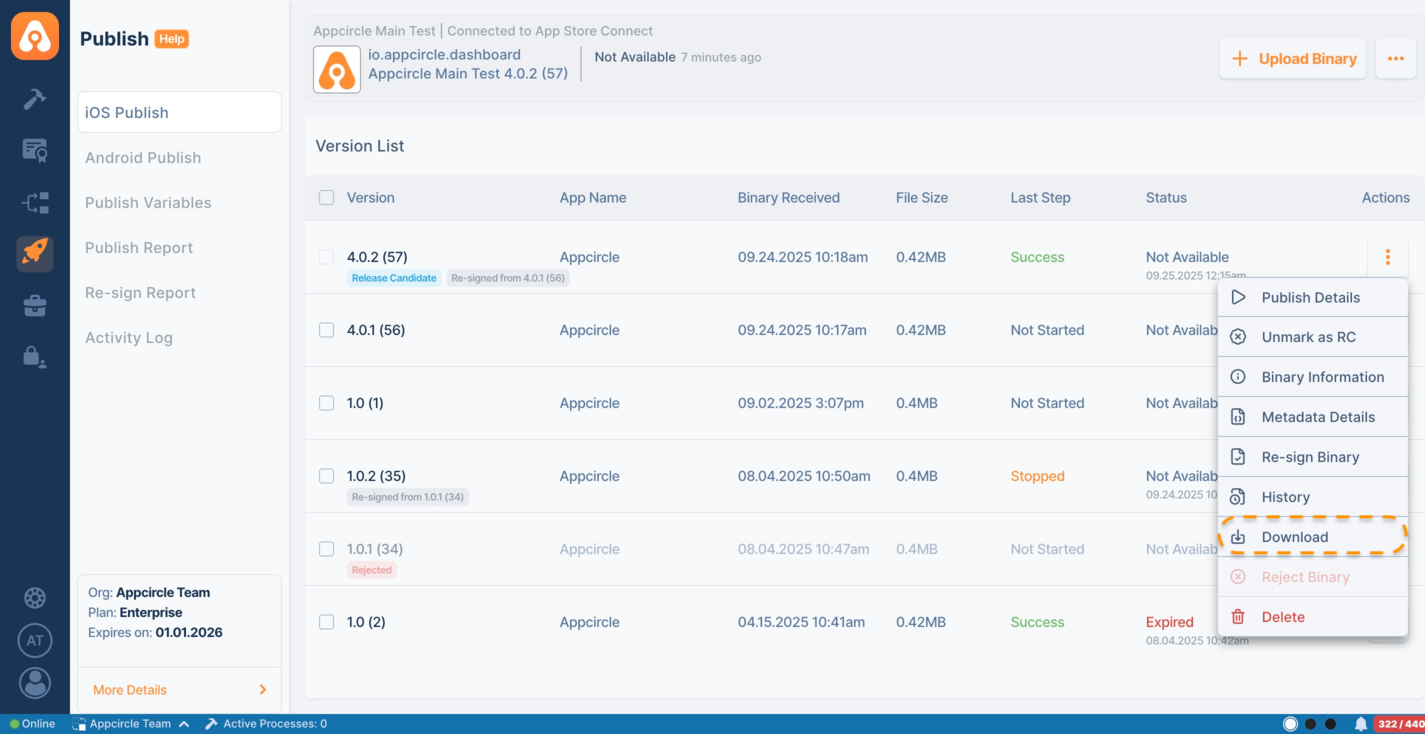Open the Signing Identities certificate icon
Screen dimensions: 1425x734
[x=35, y=150]
